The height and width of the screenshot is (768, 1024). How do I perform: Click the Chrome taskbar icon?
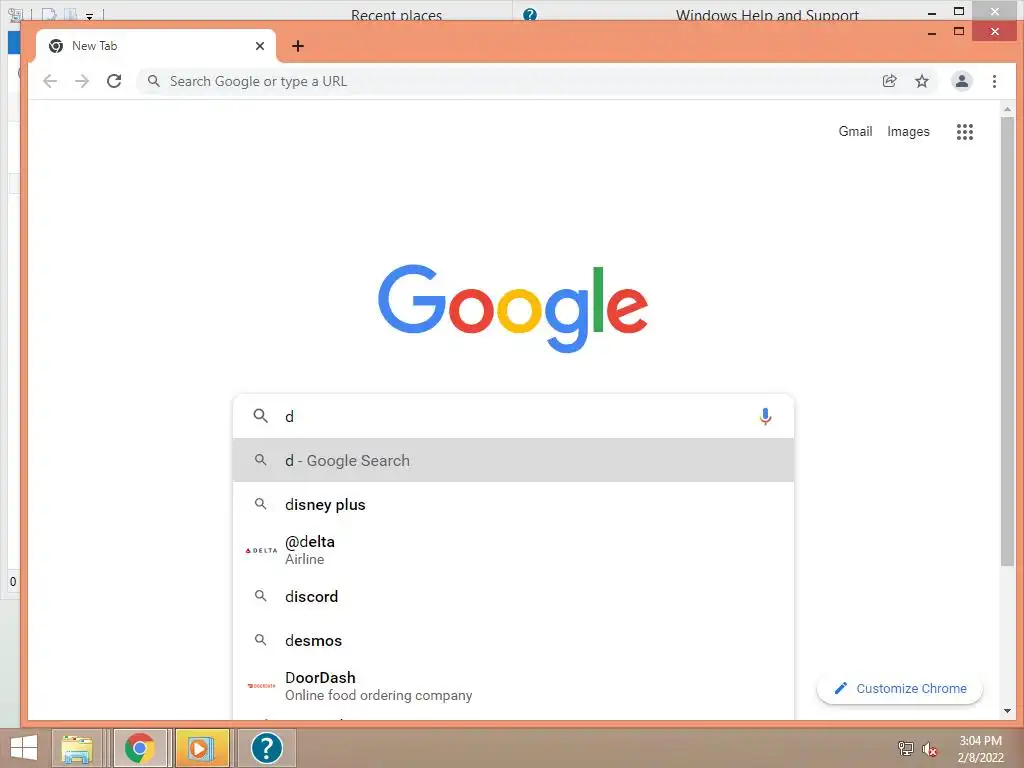point(140,748)
